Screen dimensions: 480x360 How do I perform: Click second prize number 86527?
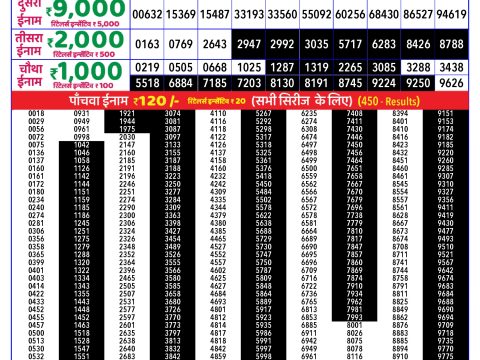click(x=418, y=15)
